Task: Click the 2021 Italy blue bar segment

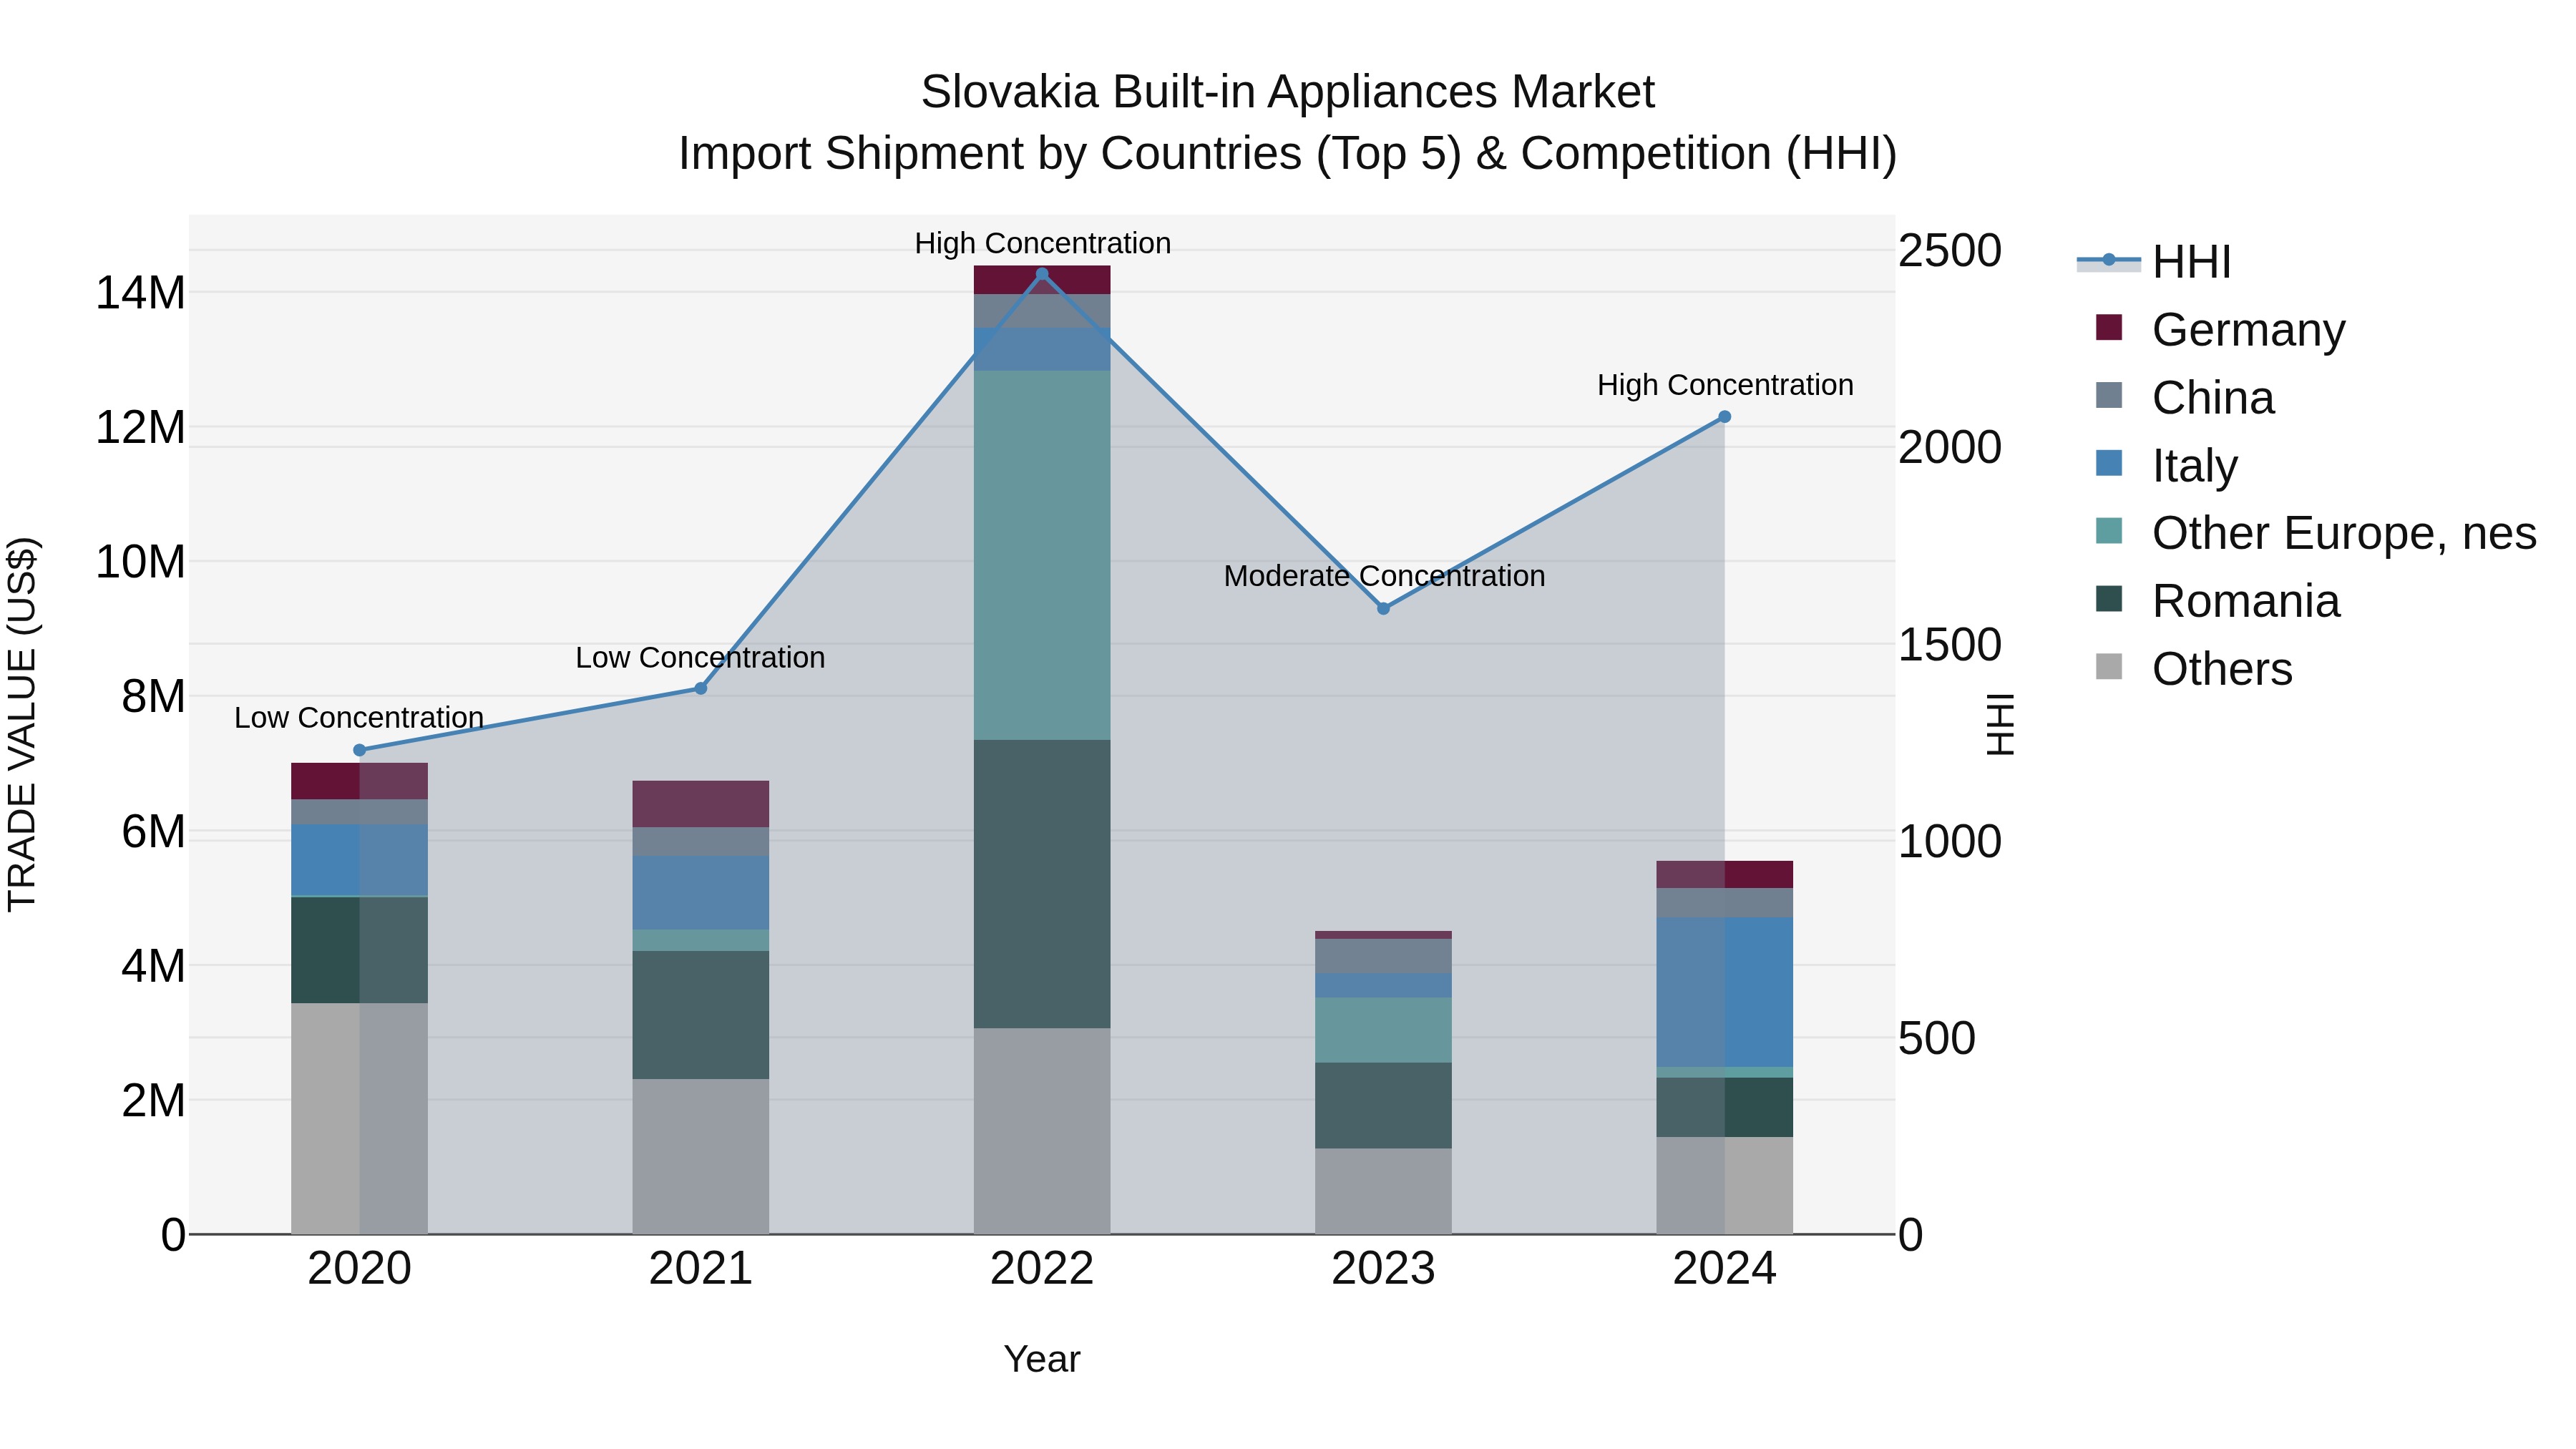Action: click(x=701, y=893)
